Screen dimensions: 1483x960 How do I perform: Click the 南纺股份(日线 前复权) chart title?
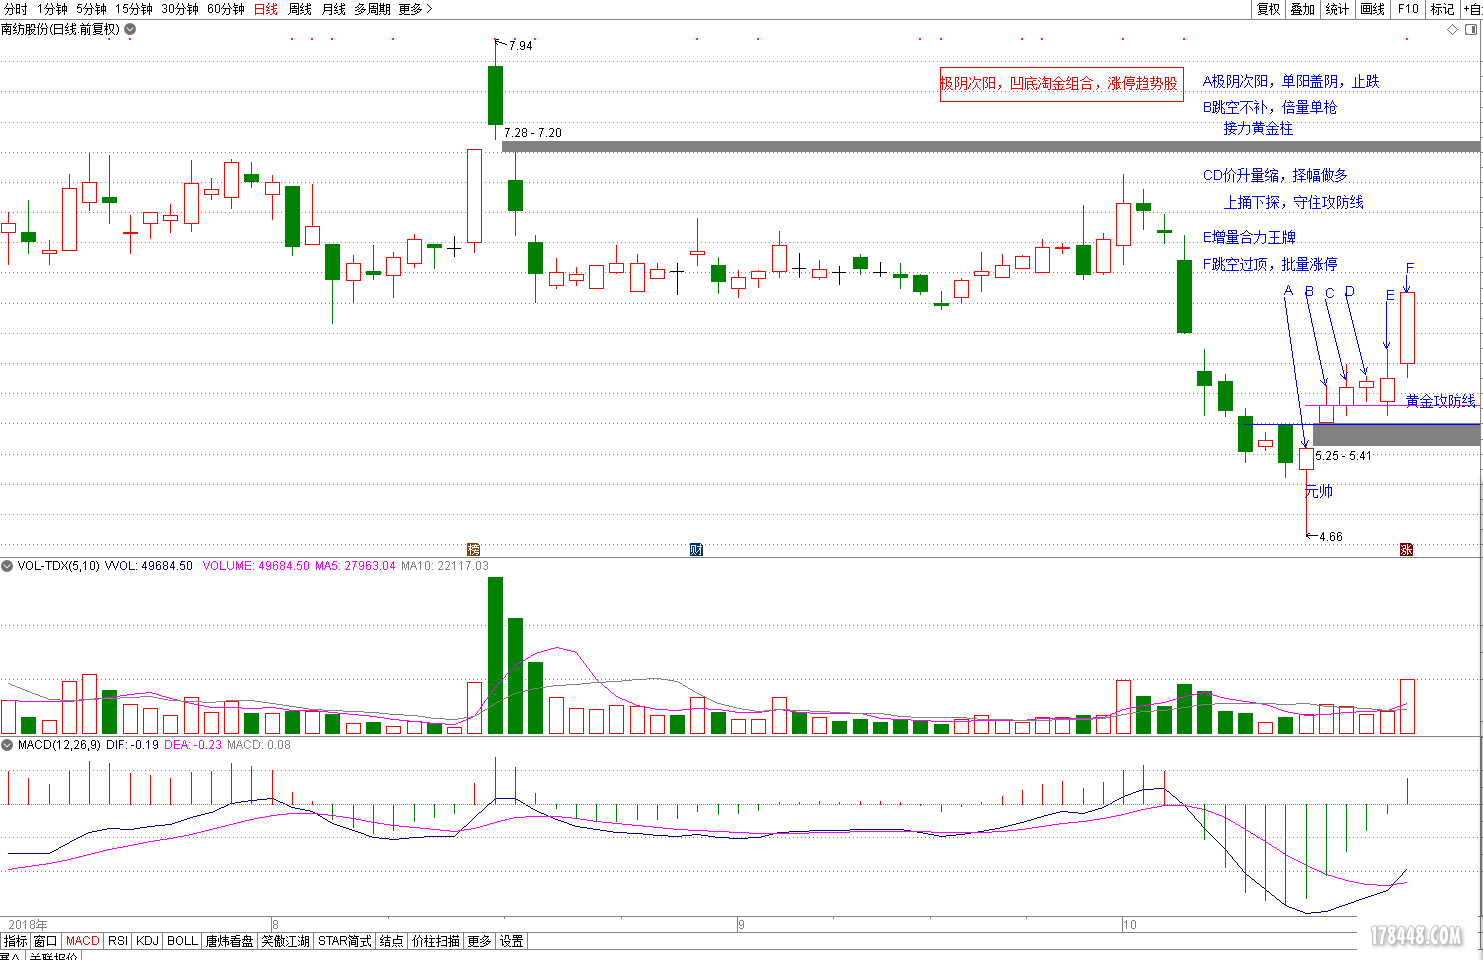pos(60,29)
